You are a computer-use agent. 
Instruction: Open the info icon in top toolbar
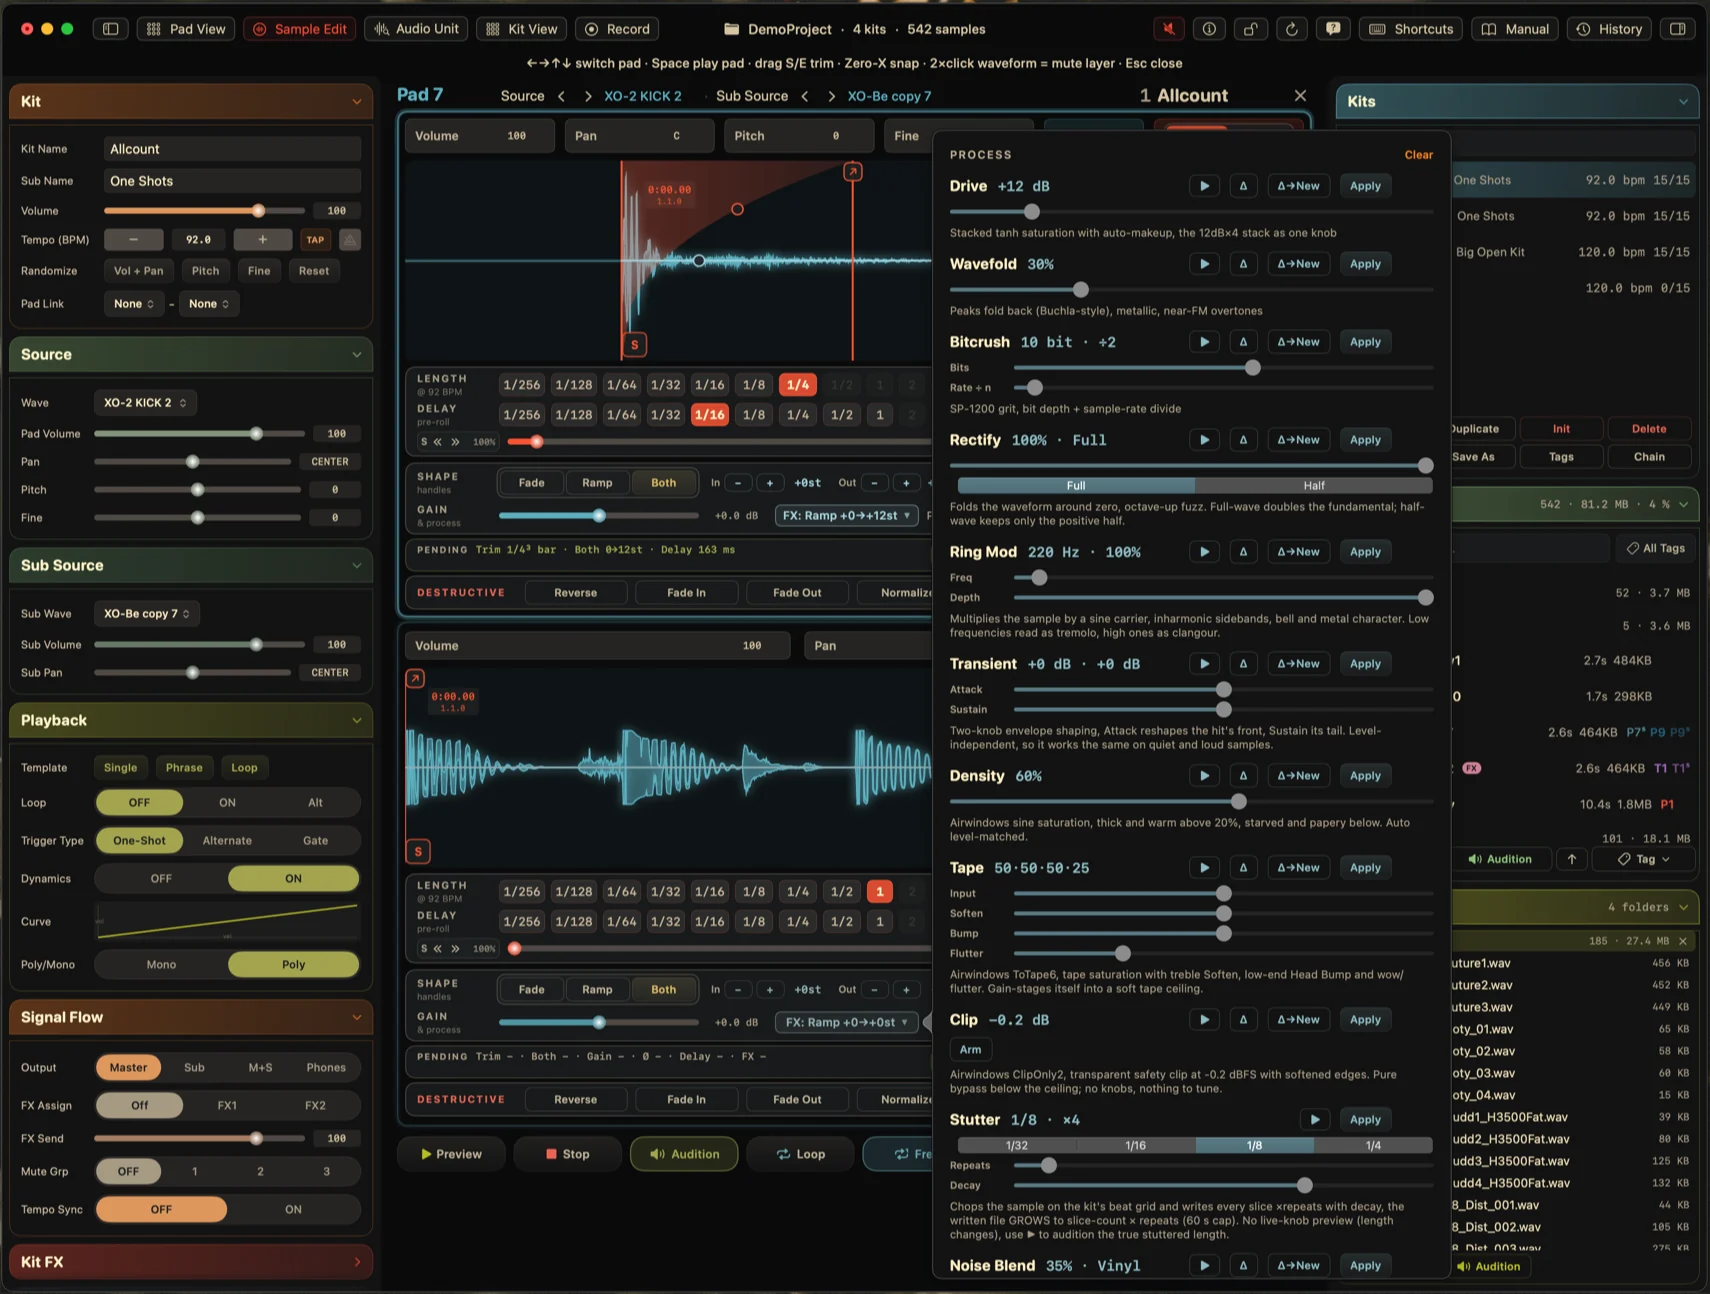pyautogui.click(x=1209, y=29)
